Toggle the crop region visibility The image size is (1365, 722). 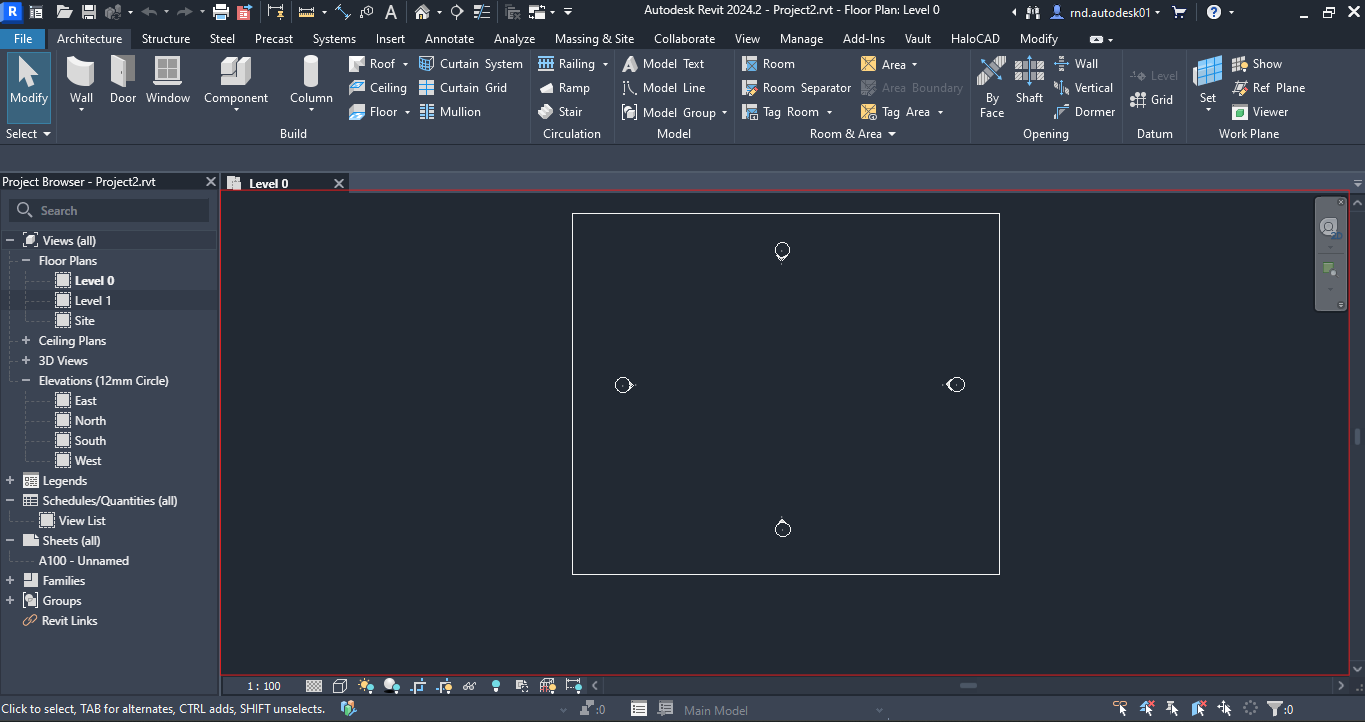pos(443,686)
